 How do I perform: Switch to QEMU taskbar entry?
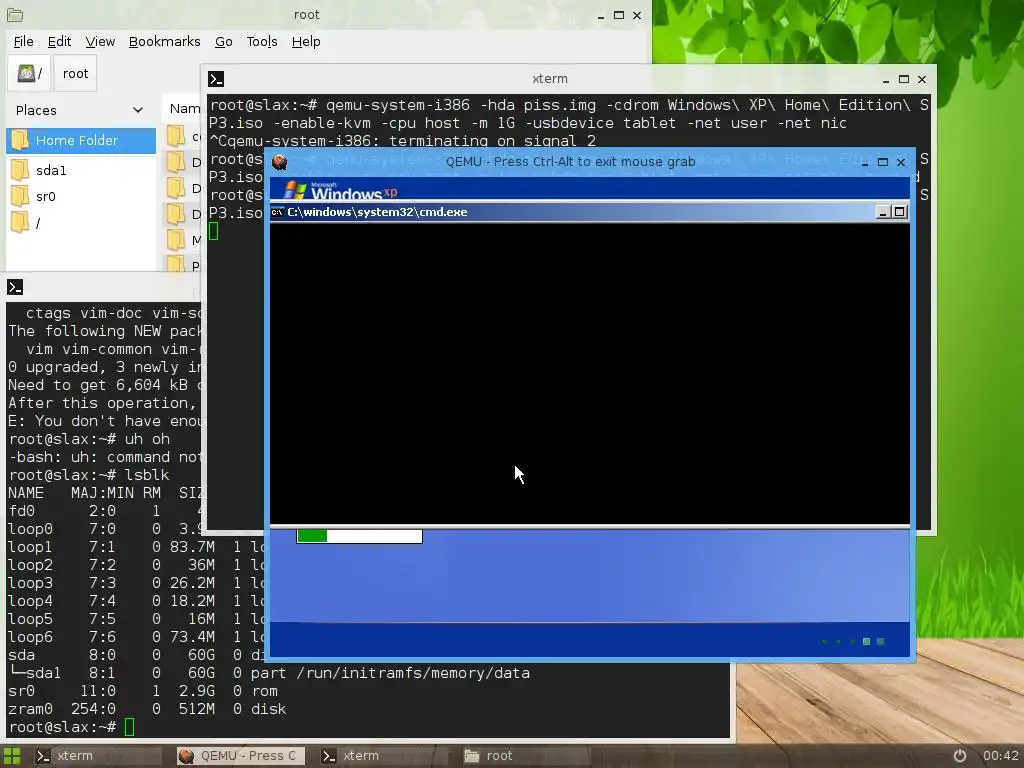[240, 756]
